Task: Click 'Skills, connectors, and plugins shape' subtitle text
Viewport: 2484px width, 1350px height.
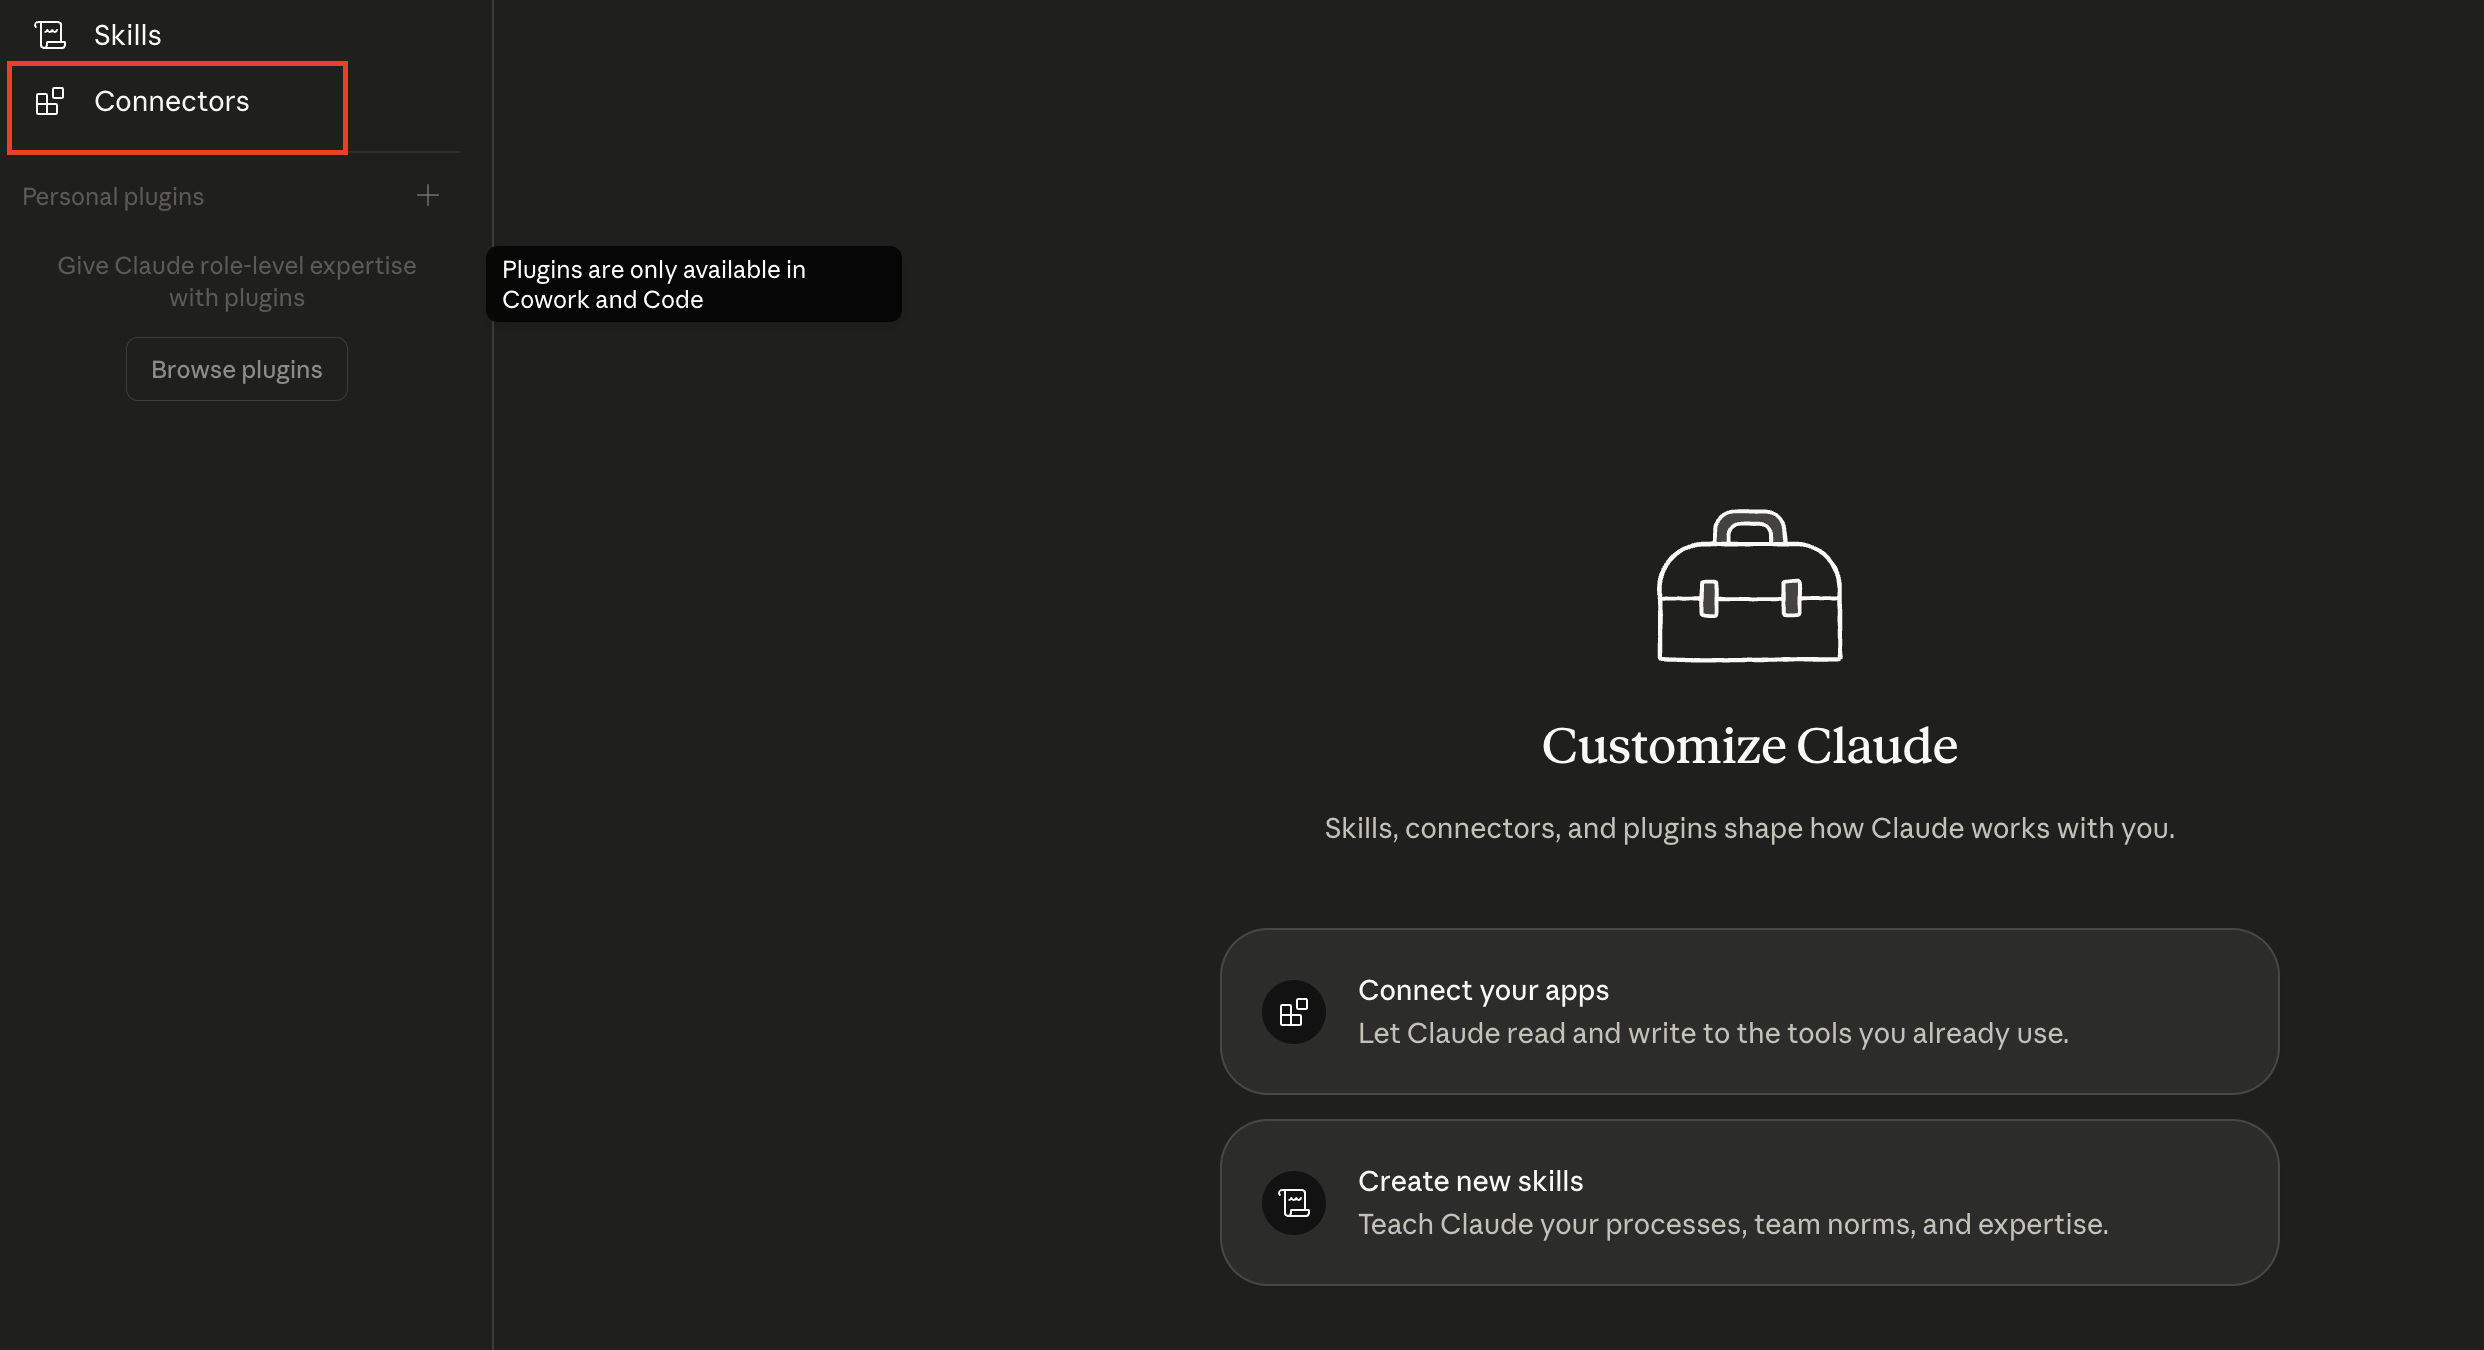Action: pos(1749,828)
